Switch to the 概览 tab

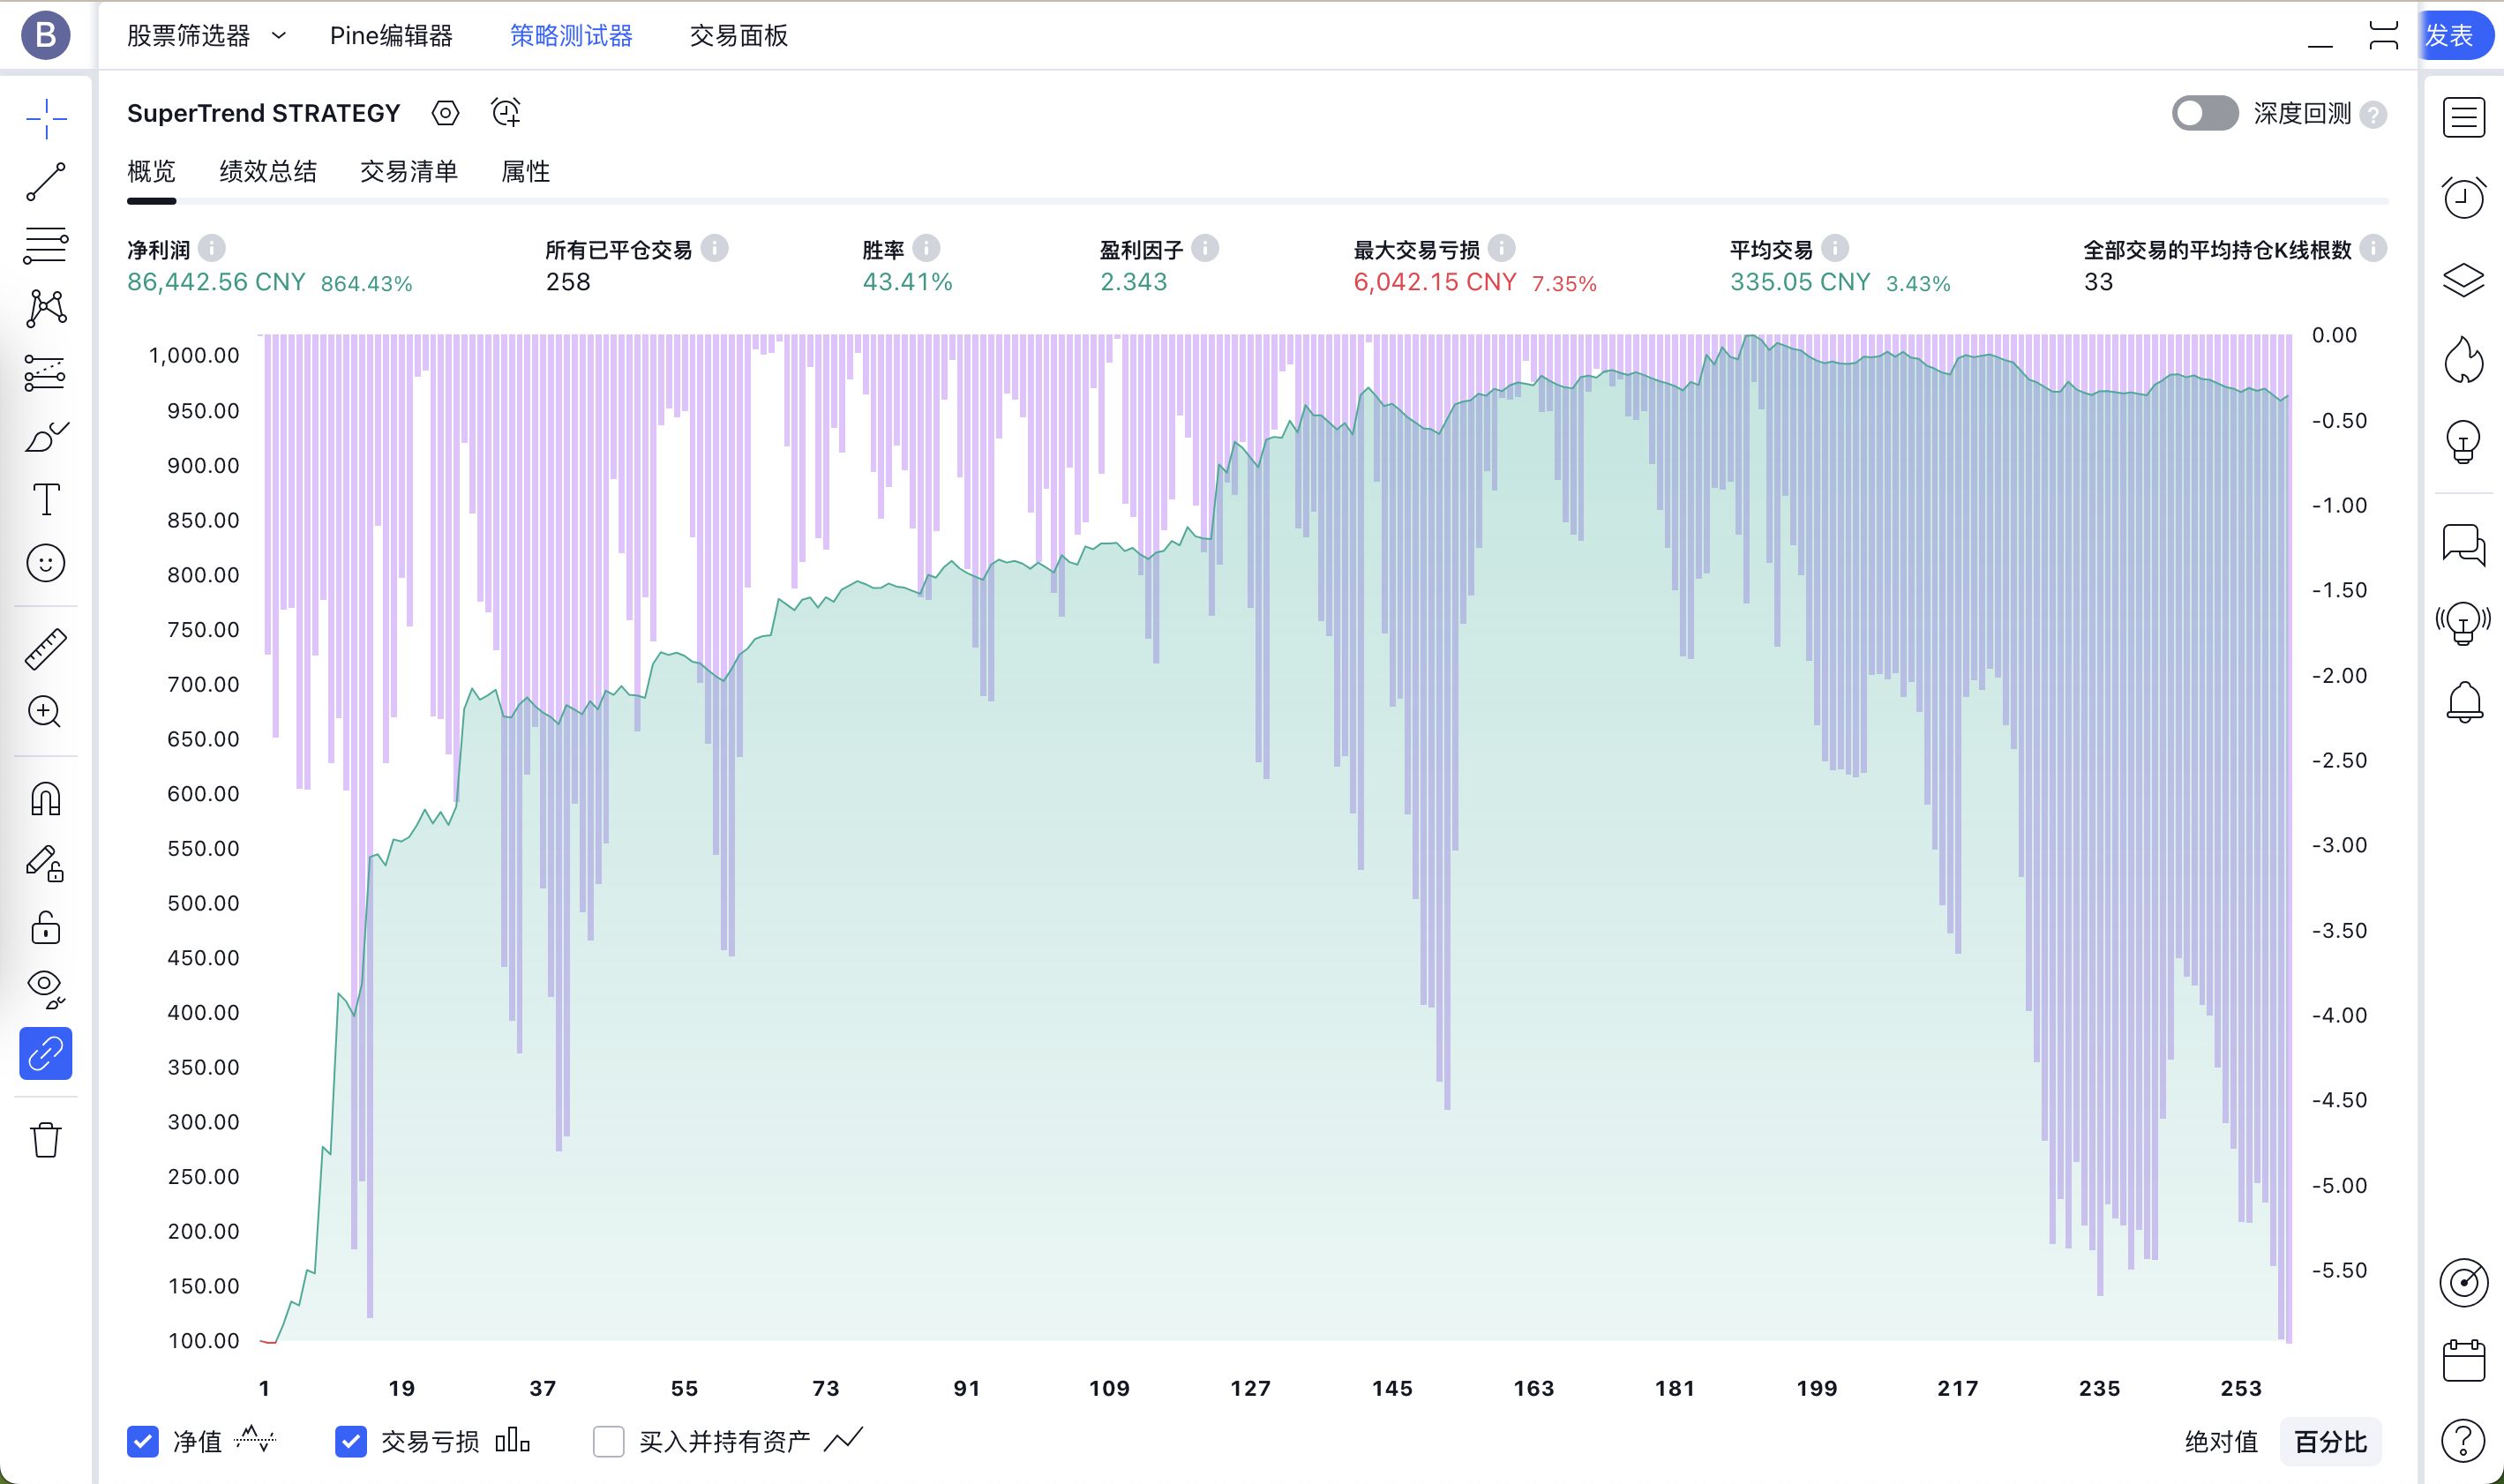point(151,171)
